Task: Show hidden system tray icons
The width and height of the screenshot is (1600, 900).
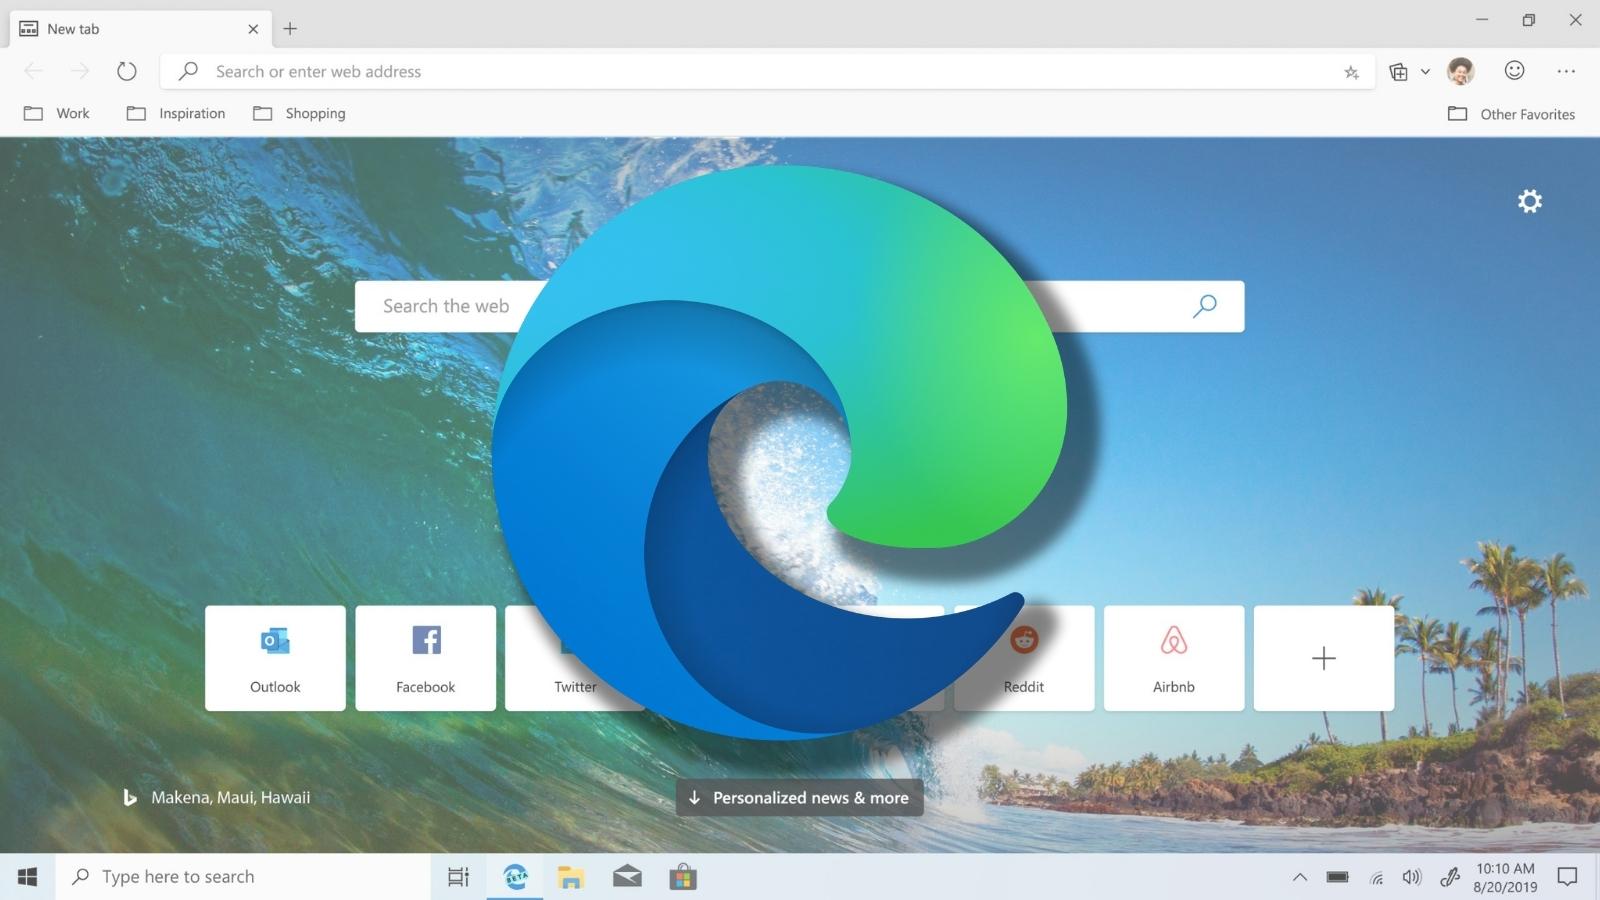Action: 1299,877
